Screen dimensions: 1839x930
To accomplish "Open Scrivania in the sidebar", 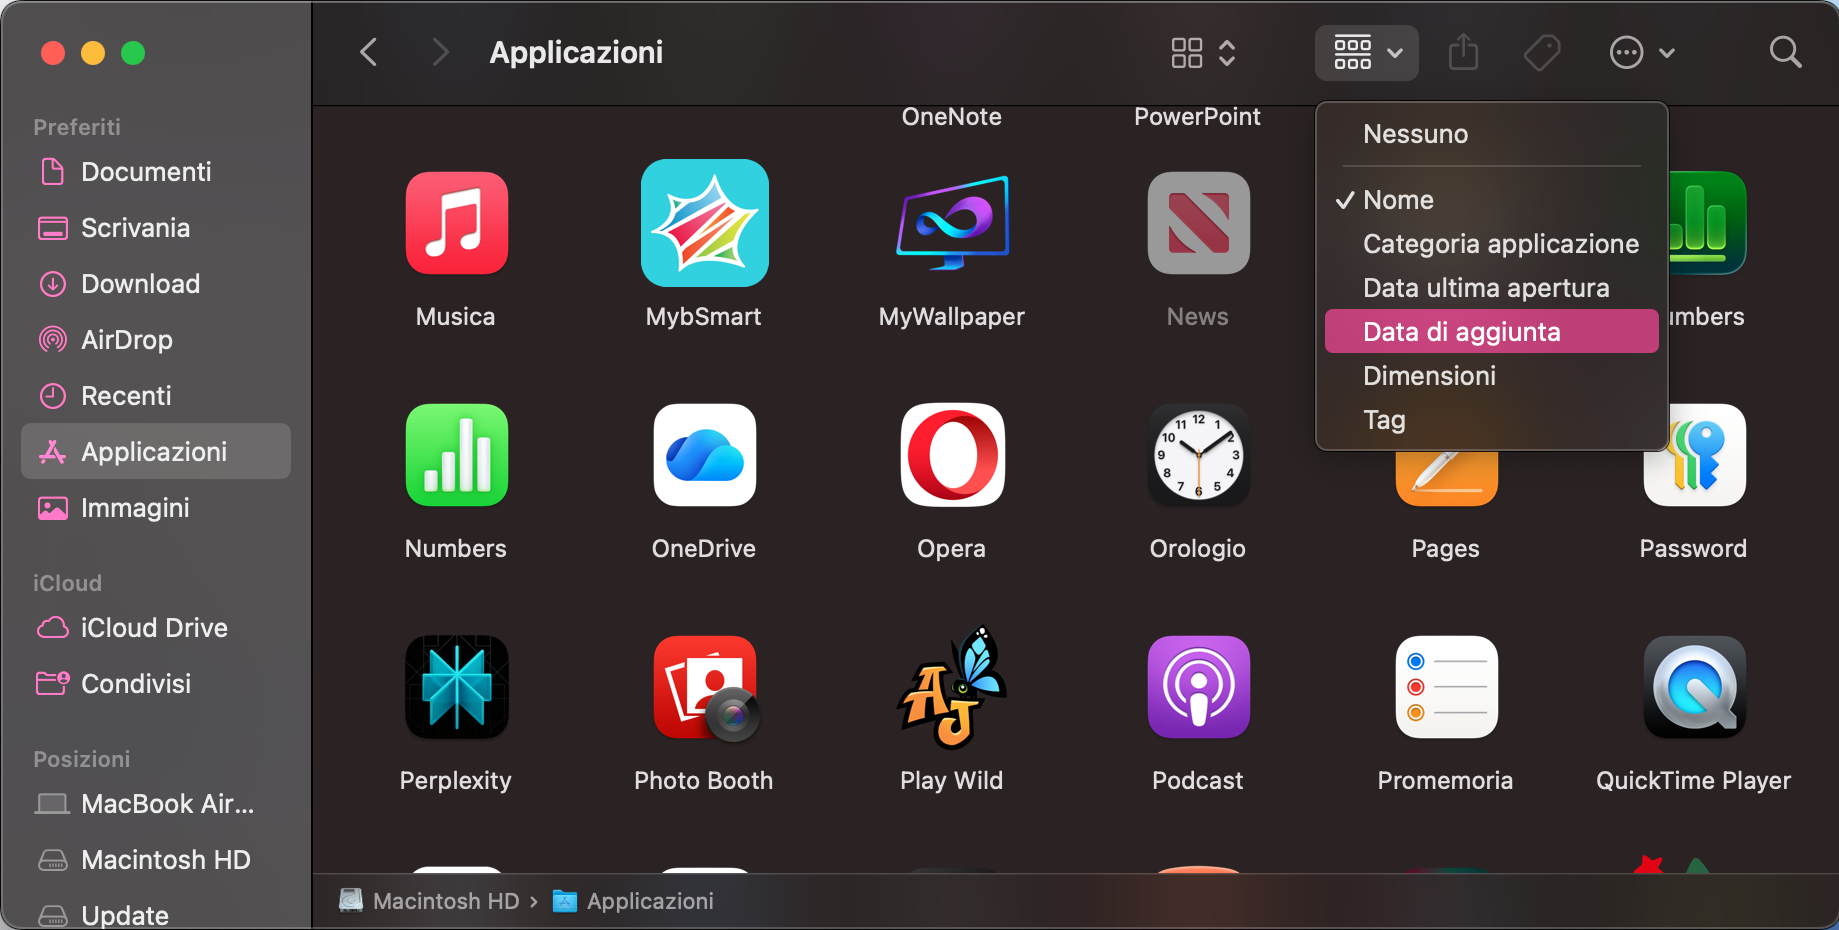I will pyautogui.click(x=156, y=228).
